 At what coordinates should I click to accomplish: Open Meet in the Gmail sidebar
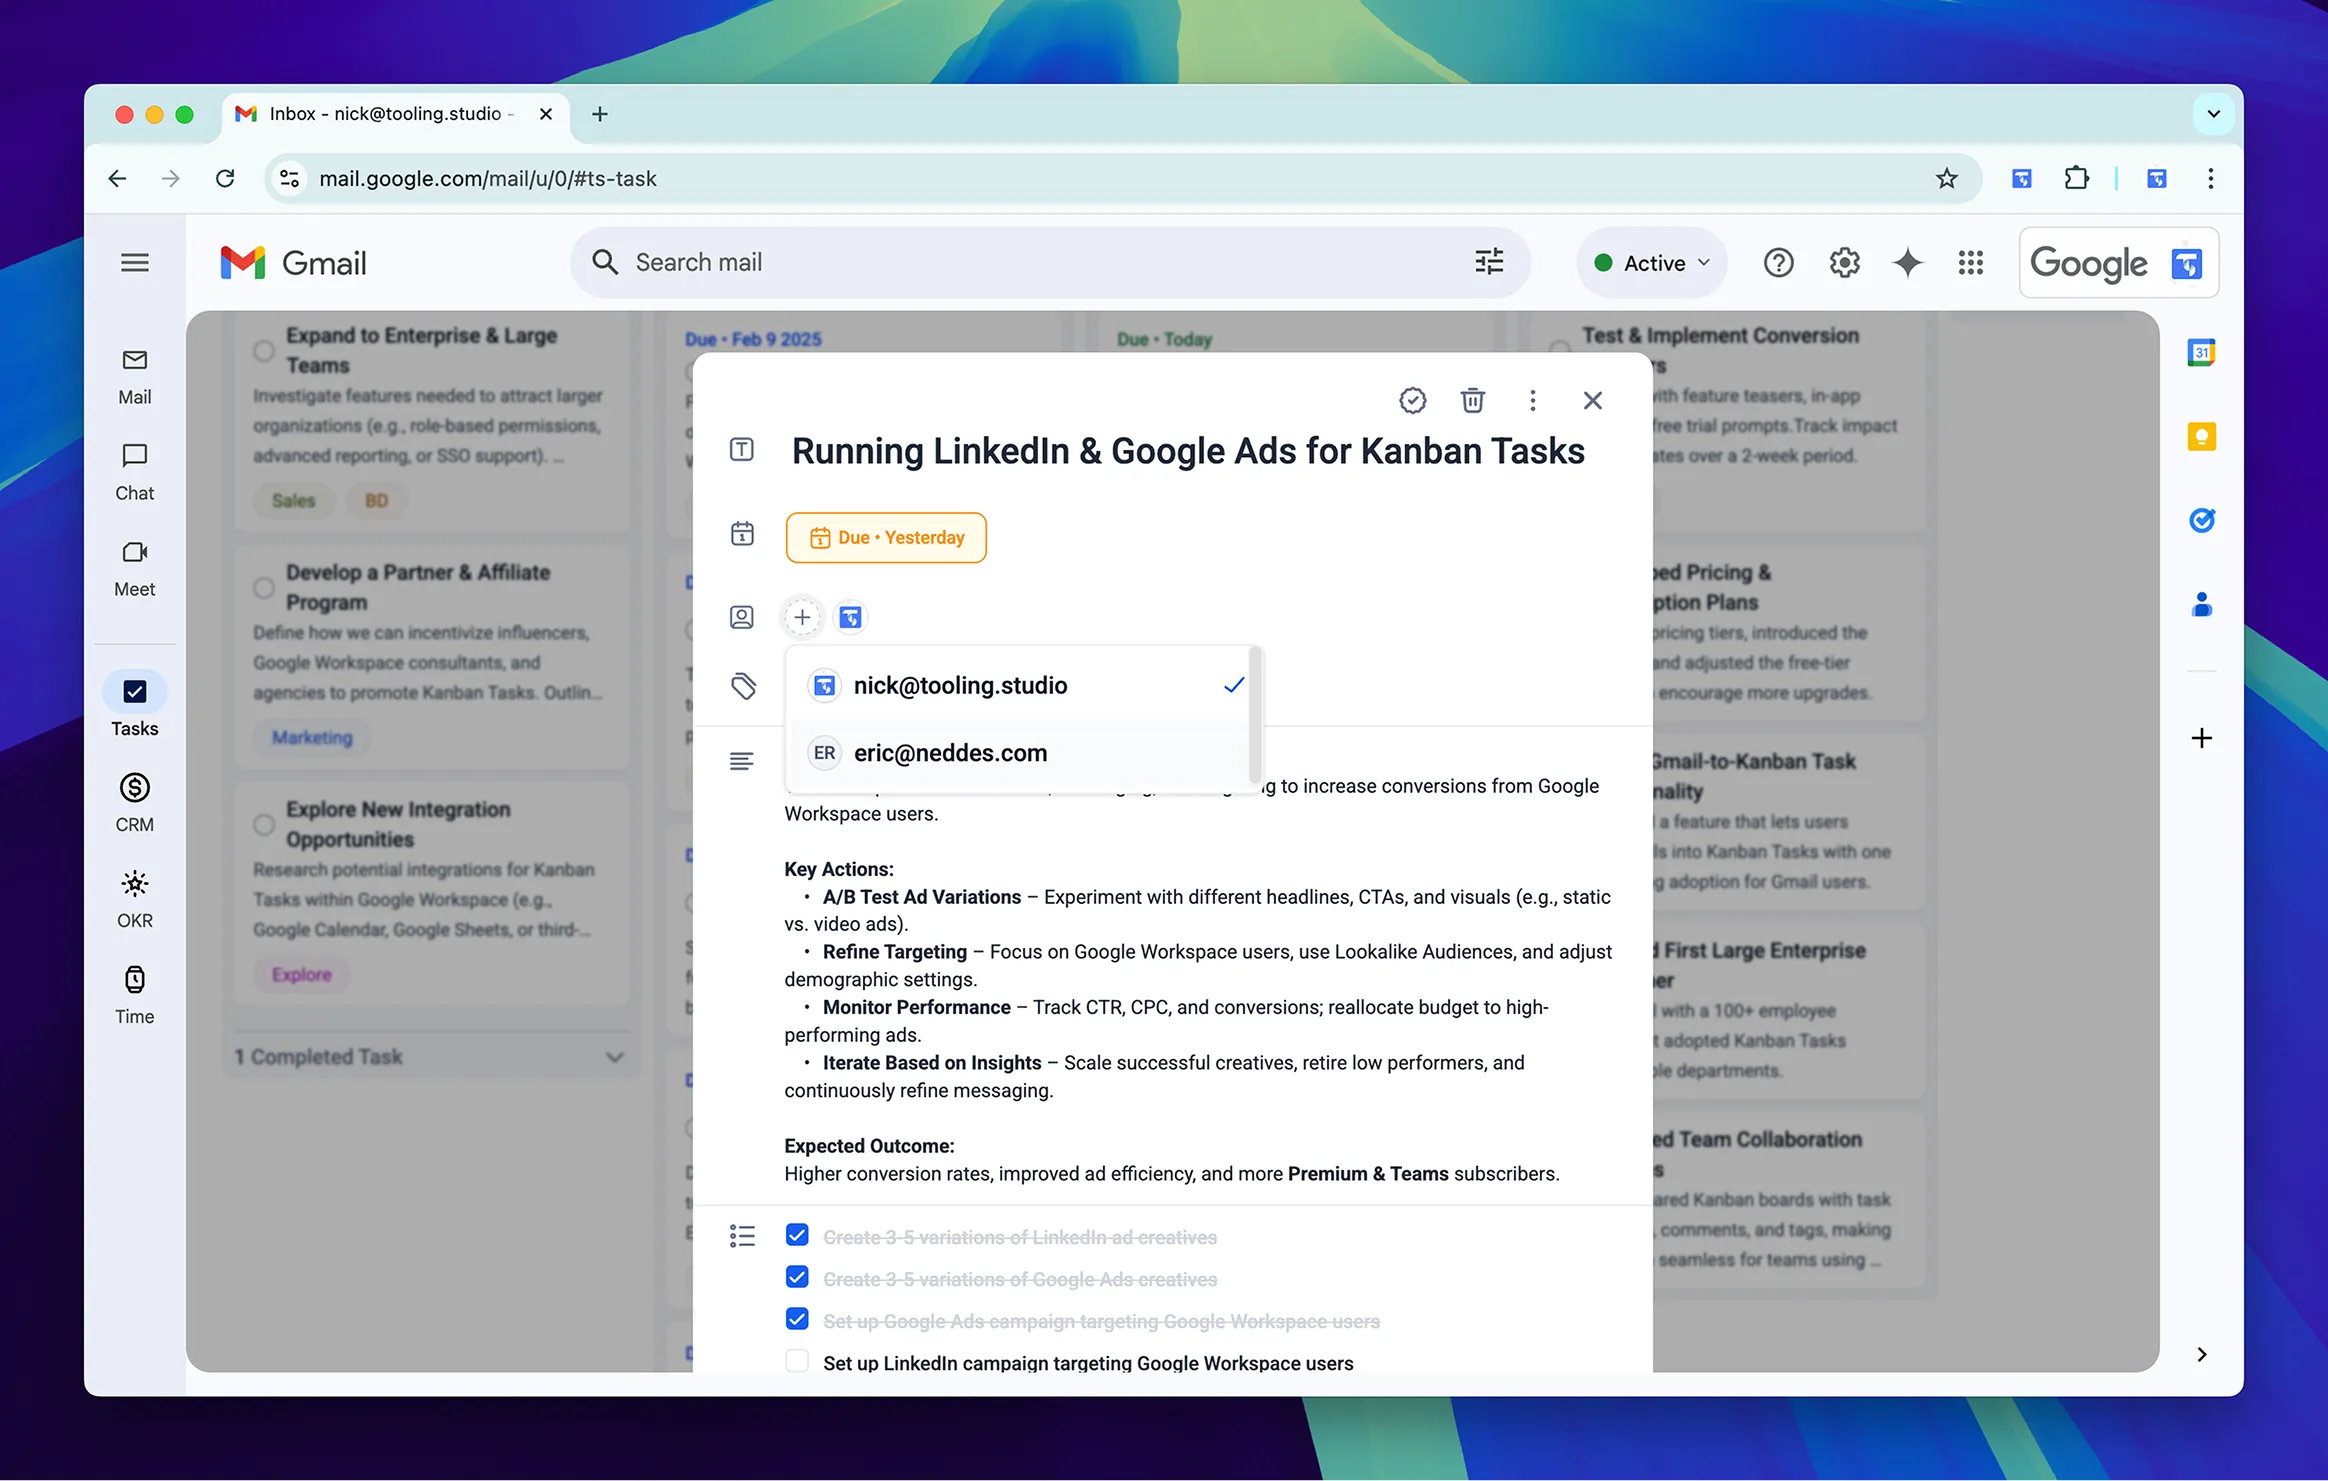pos(135,568)
